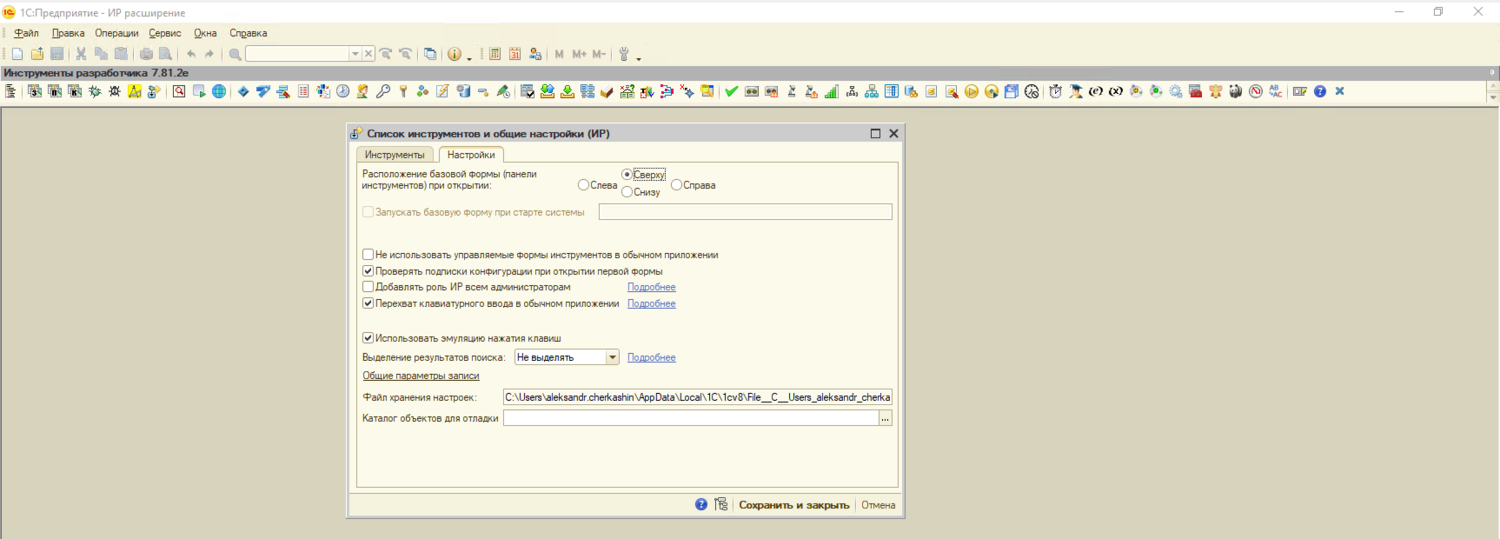This screenshot has width=1500, height=539.
Task: Select the Слева radio button
Action: 583,185
